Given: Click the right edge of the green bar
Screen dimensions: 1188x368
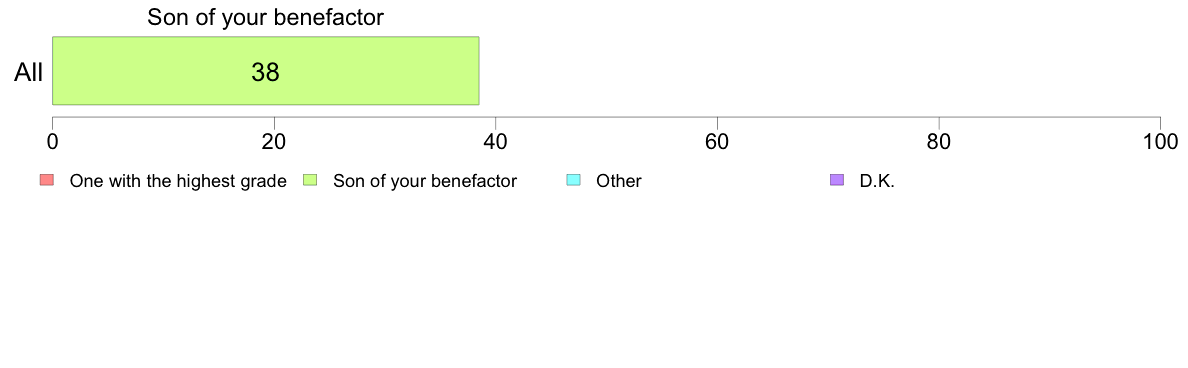Looking at the screenshot, I should (479, 70).
